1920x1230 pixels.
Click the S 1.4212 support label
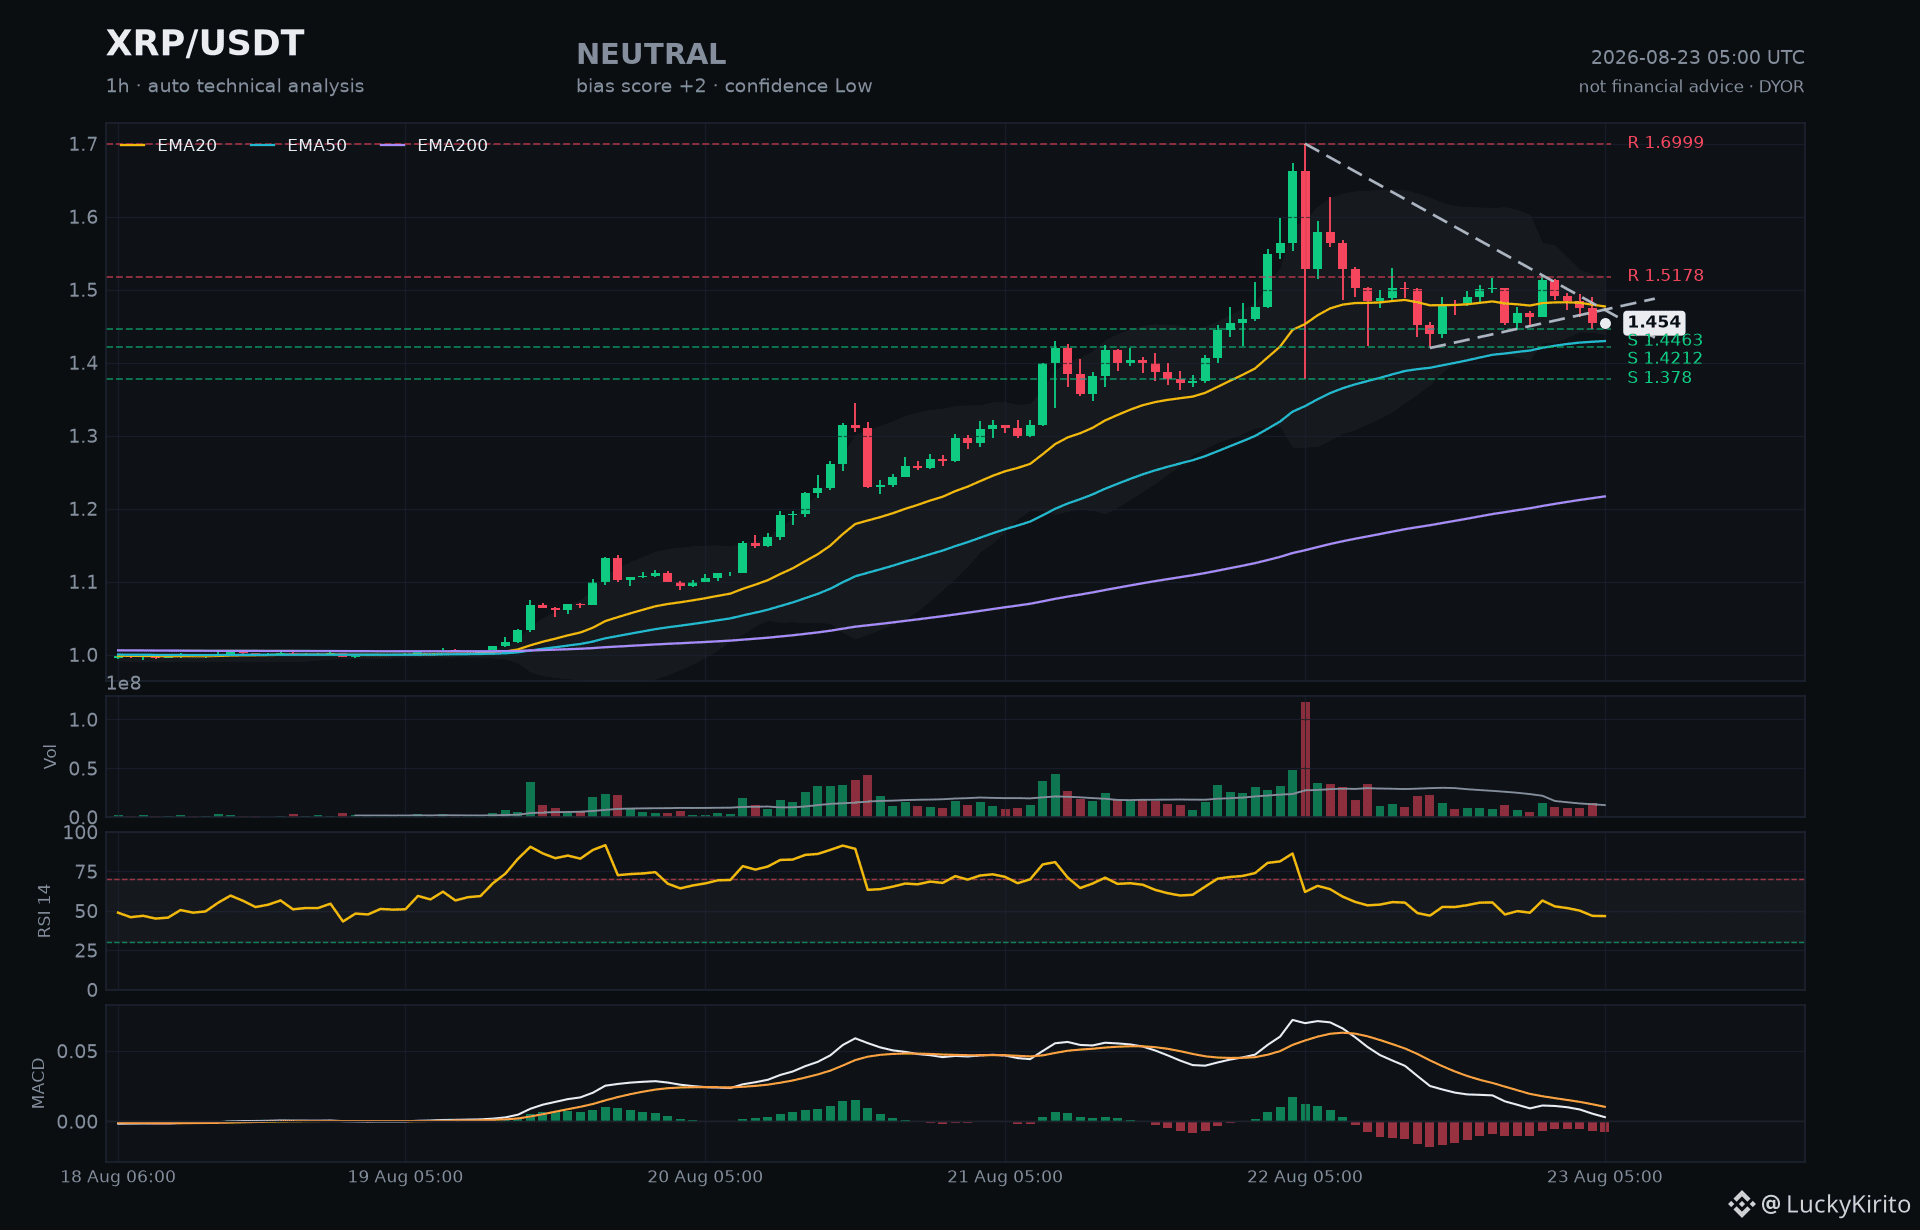coord(1665,358)
